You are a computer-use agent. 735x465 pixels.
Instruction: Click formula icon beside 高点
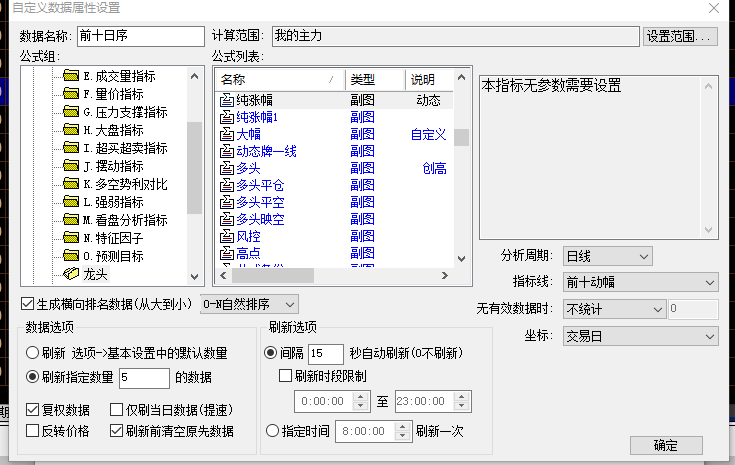[x=227, y=253]
